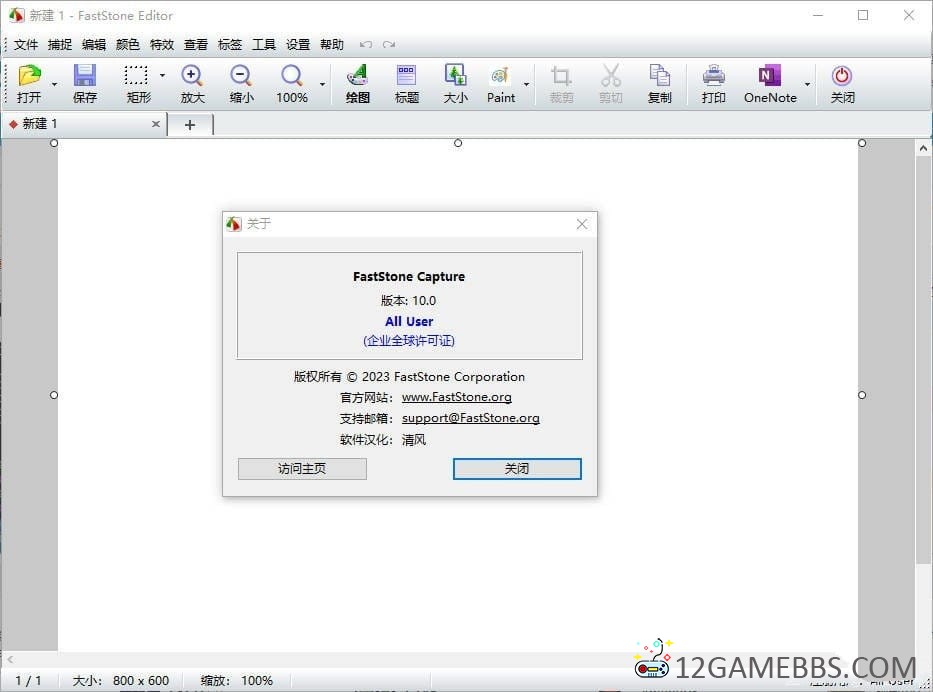Save the image with 保存 icon

(x=84, y=76)
